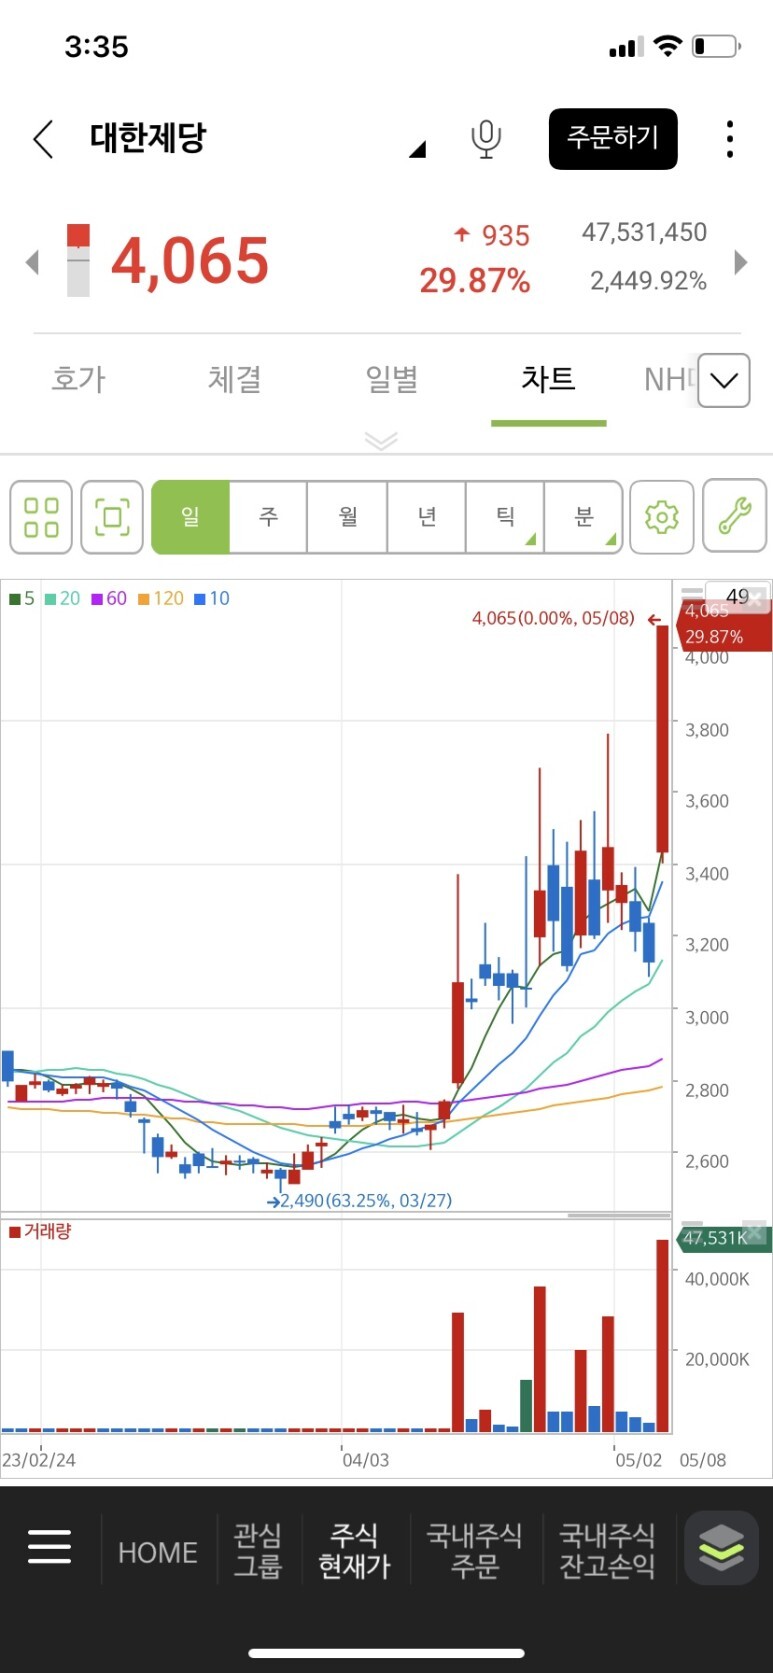Tap the Wi-Fi status icon
Viewport: 773px width, 1673px height.
point(667,46)
